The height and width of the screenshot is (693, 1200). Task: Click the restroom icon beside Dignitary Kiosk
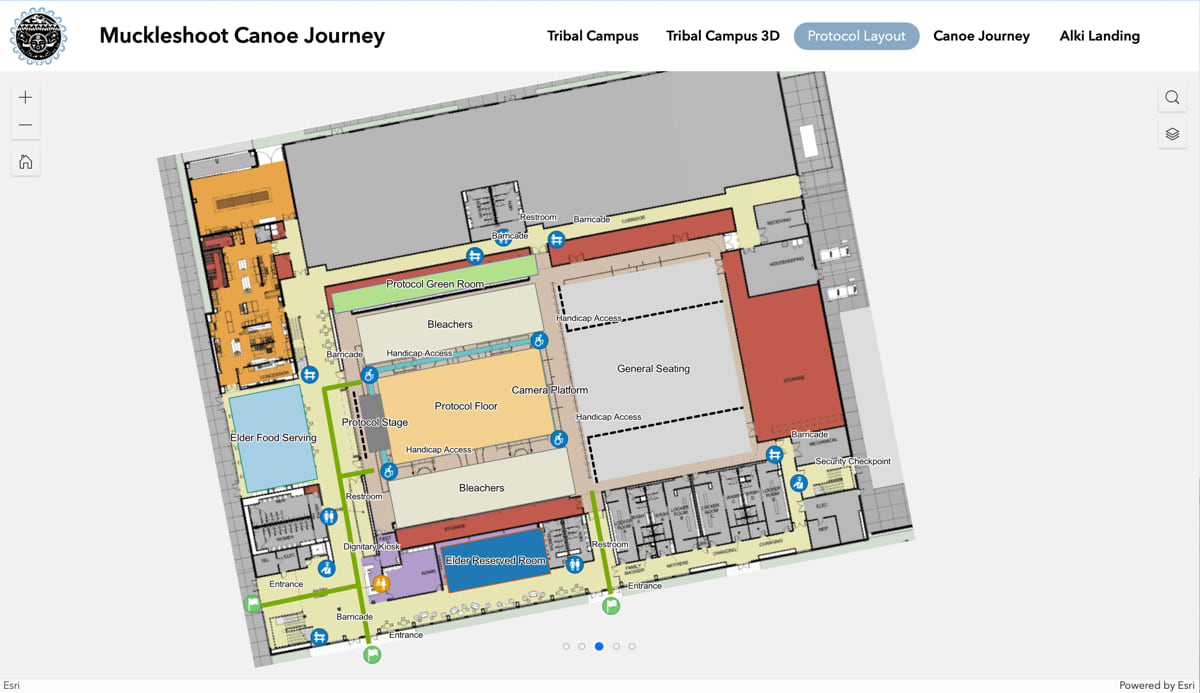click(x=328, y=516)
